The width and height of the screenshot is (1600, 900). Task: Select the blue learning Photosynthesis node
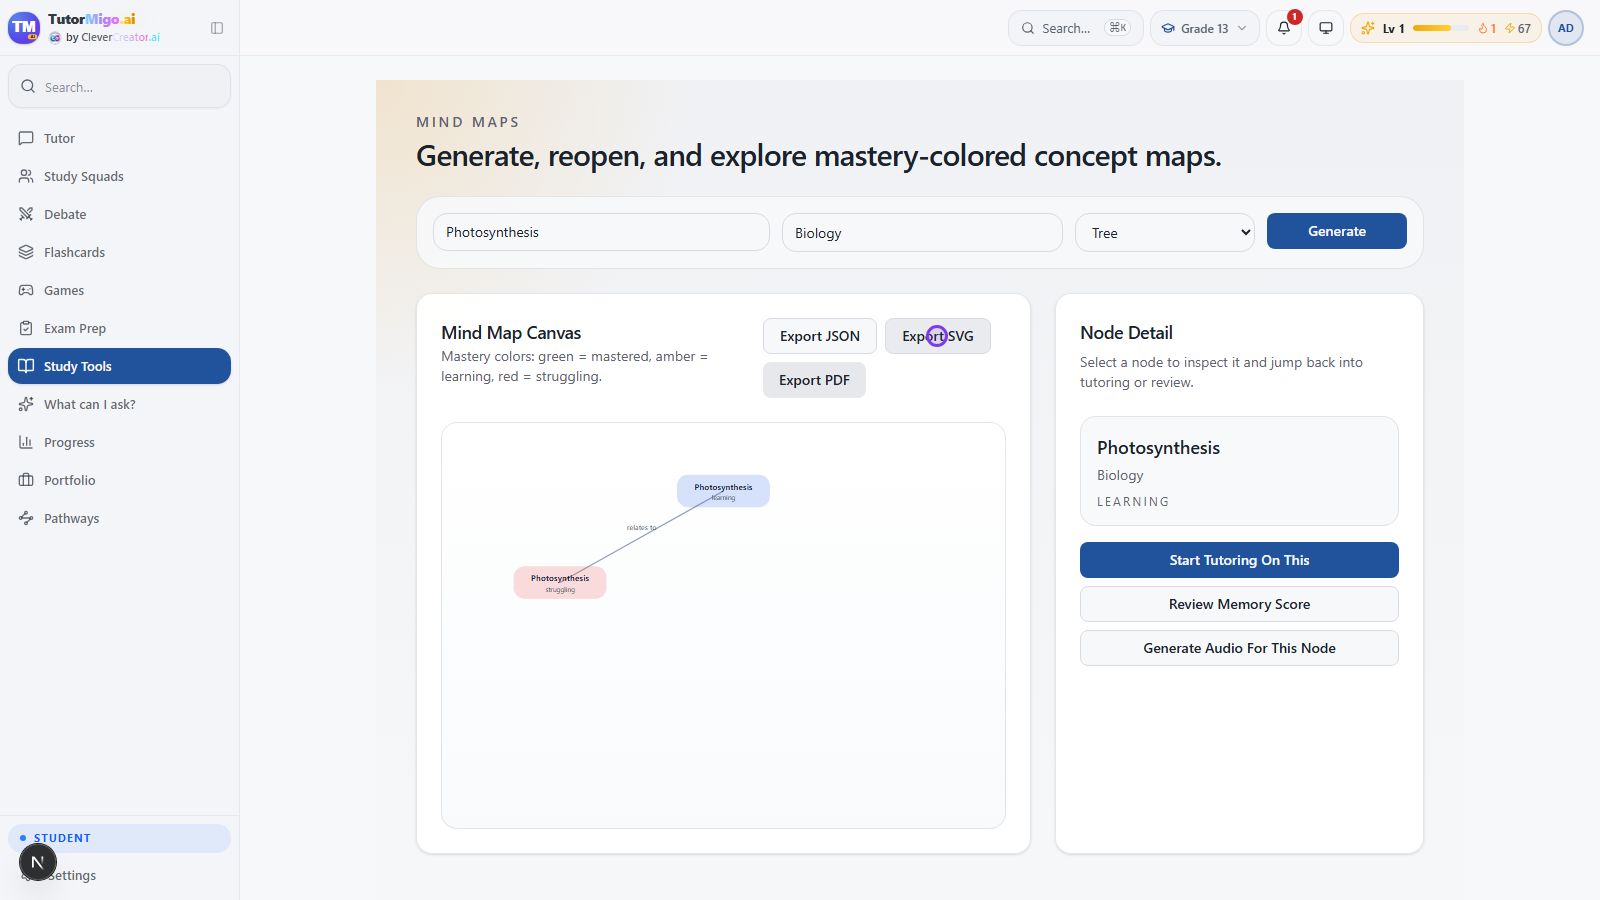pyautogui.click(x=723, y=491)
